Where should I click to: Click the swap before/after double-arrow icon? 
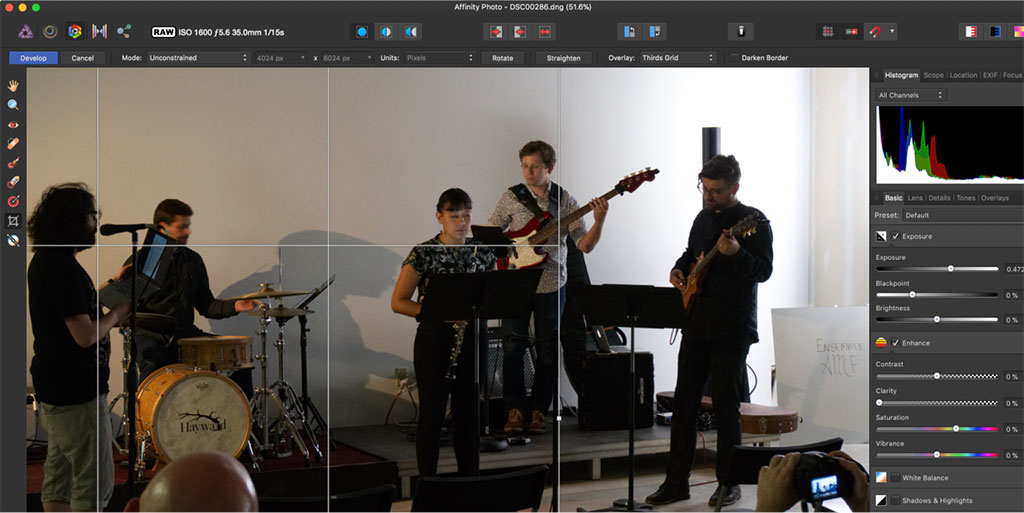tap(545, 31)
